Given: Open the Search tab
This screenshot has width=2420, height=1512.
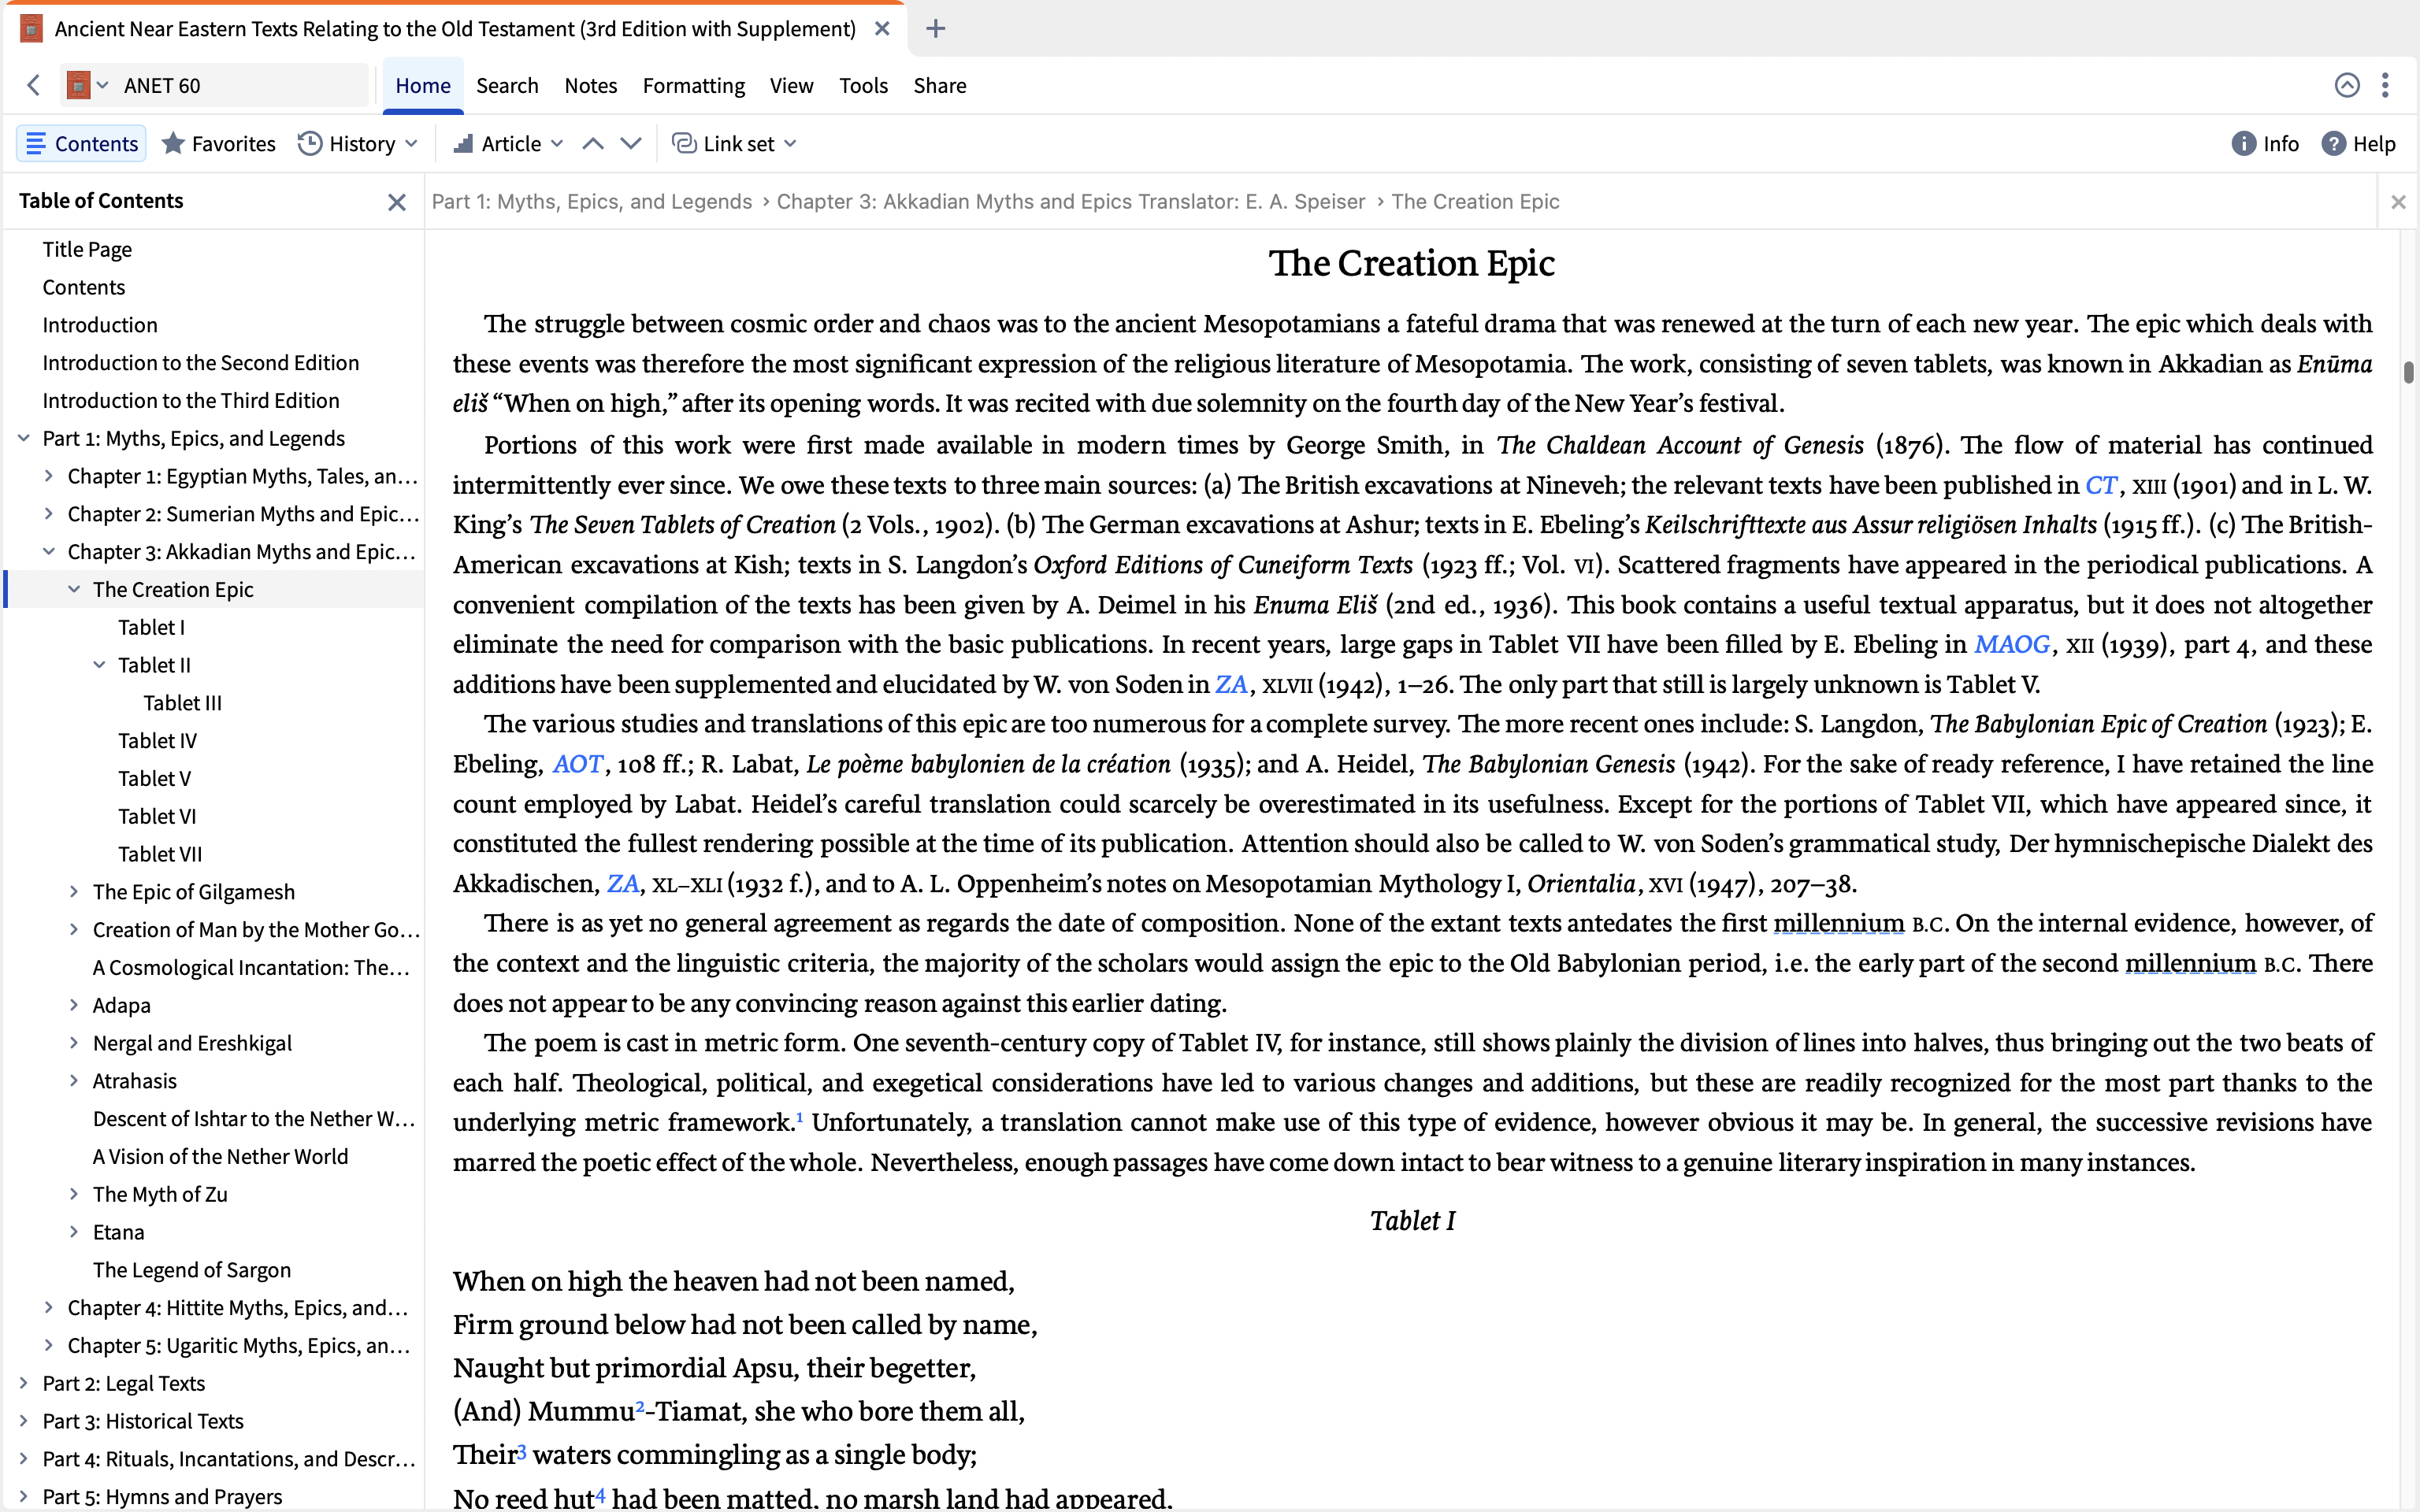Looking at the screenshot, I should pos(507,85).
